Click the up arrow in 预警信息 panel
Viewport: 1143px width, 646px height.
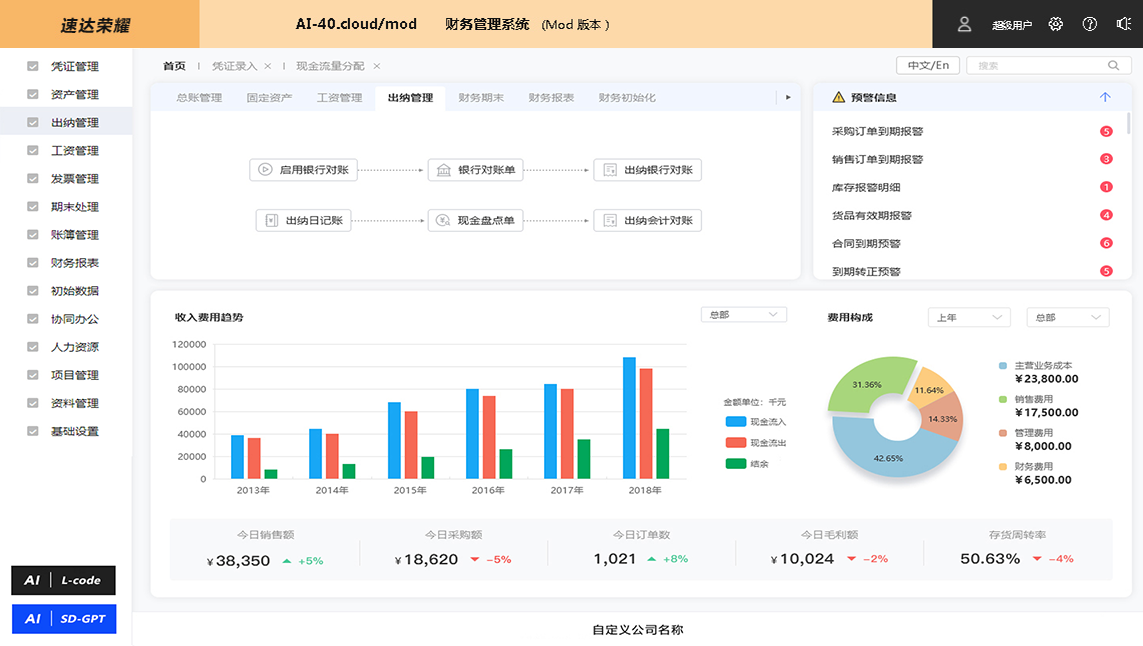pyautogui.click(x=1105, y=98)
